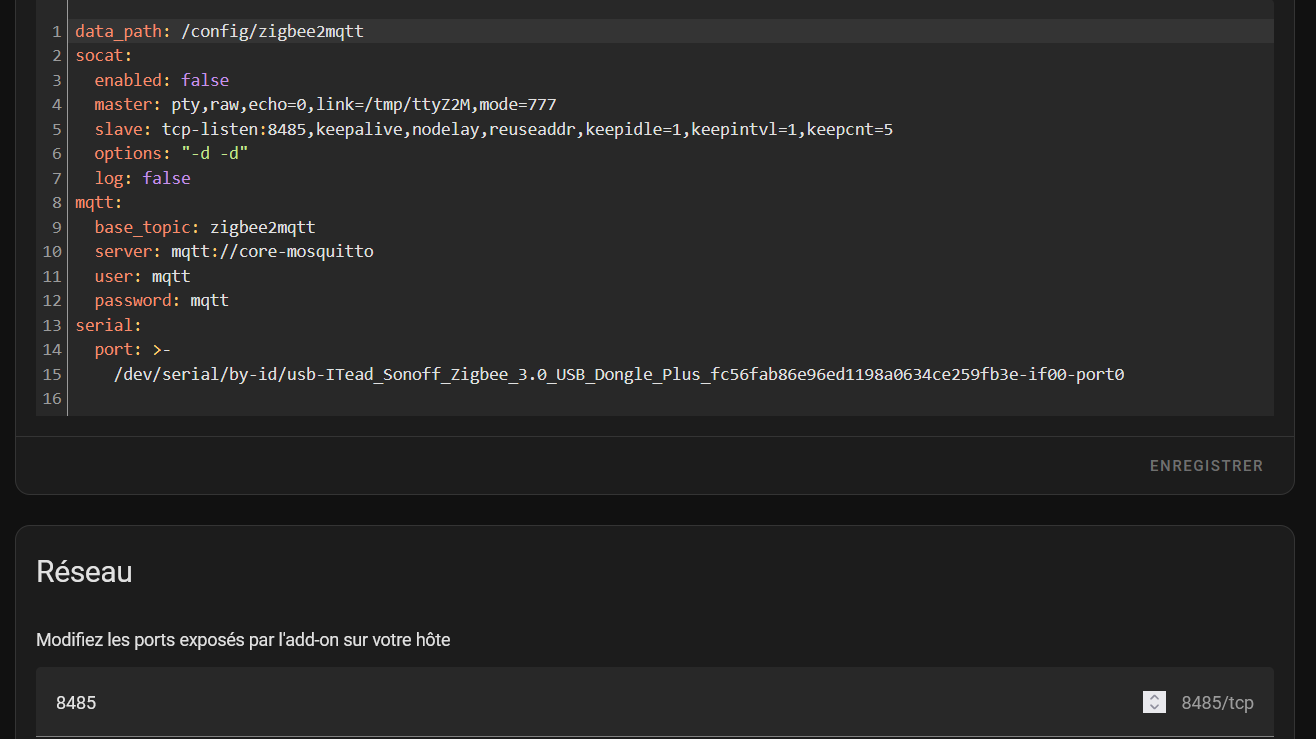Click the /dev/serial/by-id Sonoff dongle path line
Screen dimensions: 1316x739
619,374
